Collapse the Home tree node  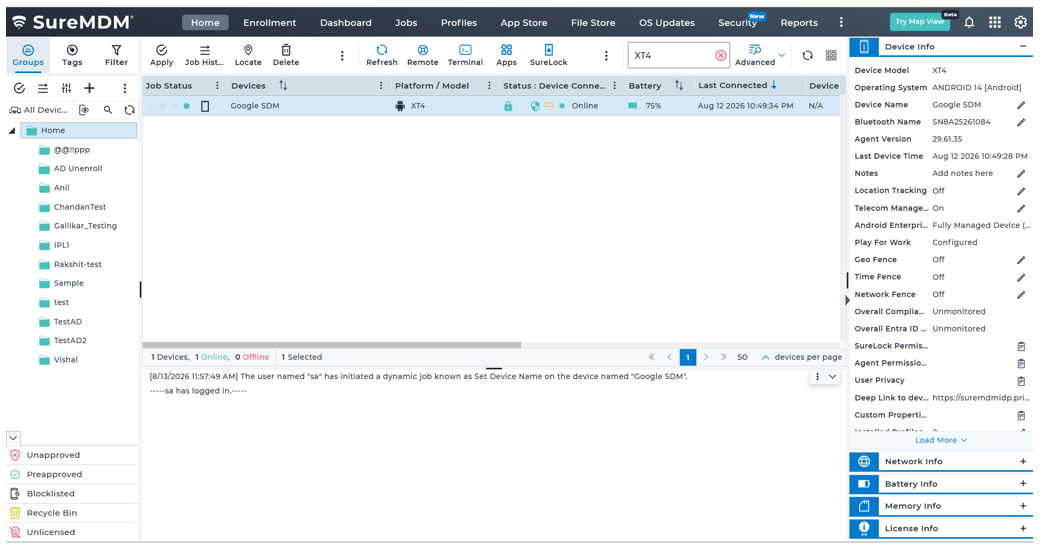12,131
